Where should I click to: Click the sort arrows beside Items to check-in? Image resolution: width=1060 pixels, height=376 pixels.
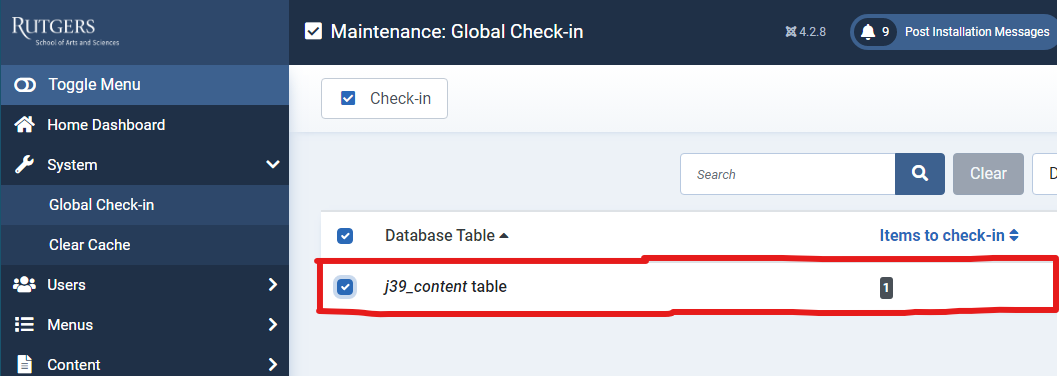(1013, 235)
